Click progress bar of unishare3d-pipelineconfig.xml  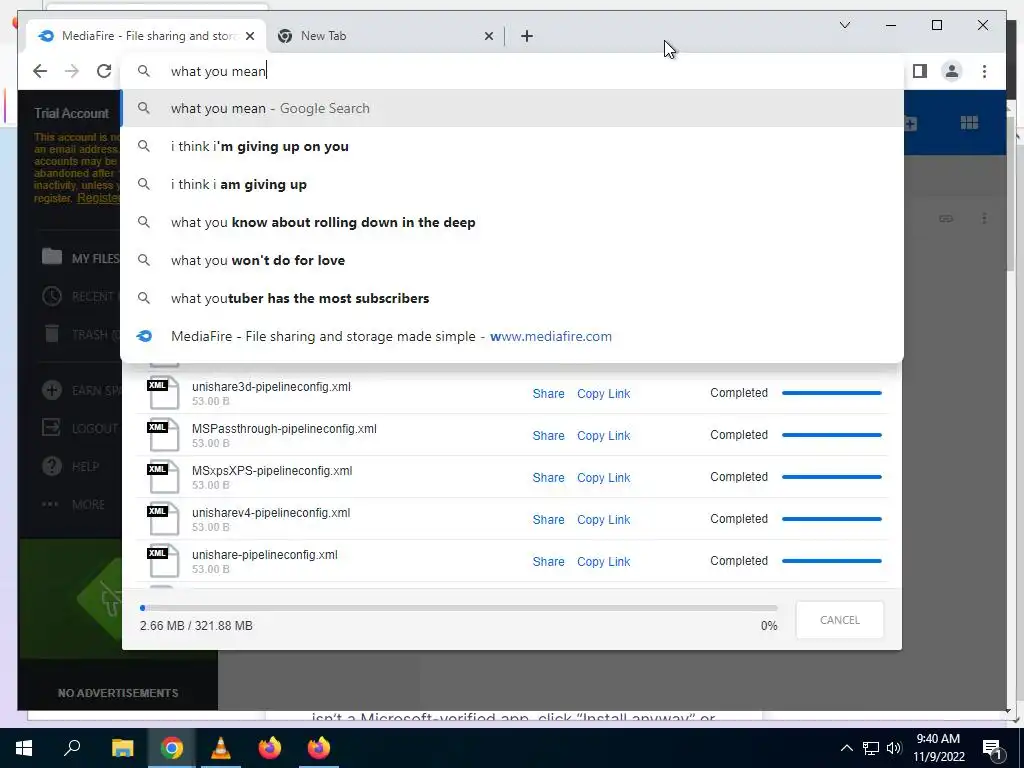(x=831, y=393)
